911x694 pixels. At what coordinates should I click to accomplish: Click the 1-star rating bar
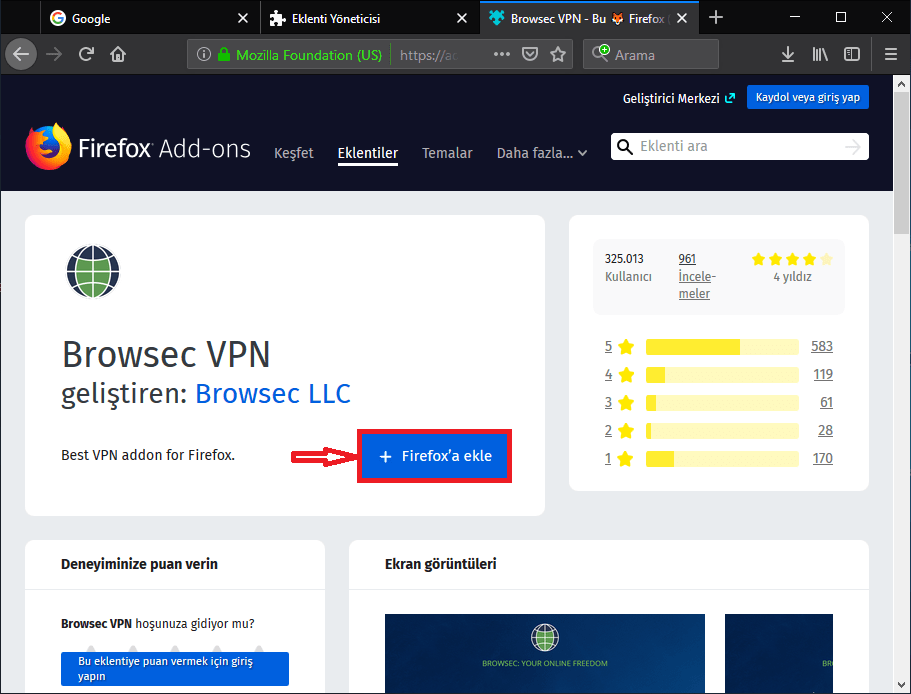pos(722,459)
